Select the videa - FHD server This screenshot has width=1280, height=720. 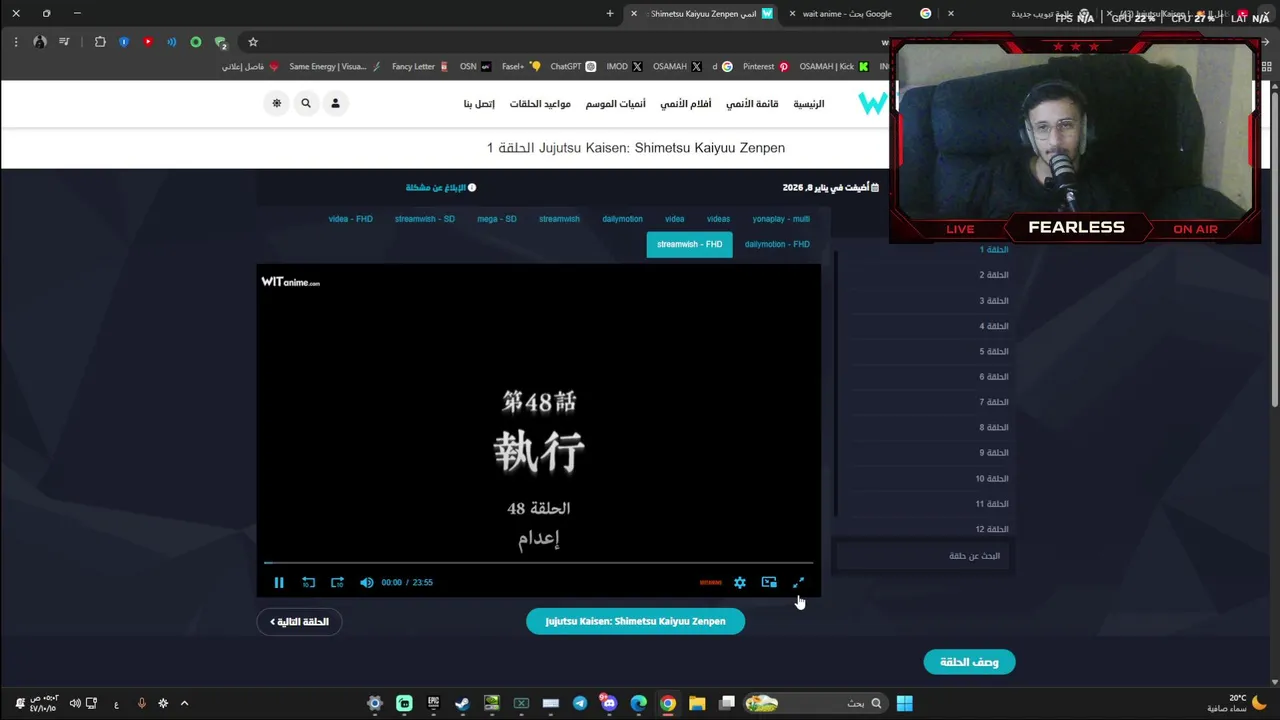point(350,219)
